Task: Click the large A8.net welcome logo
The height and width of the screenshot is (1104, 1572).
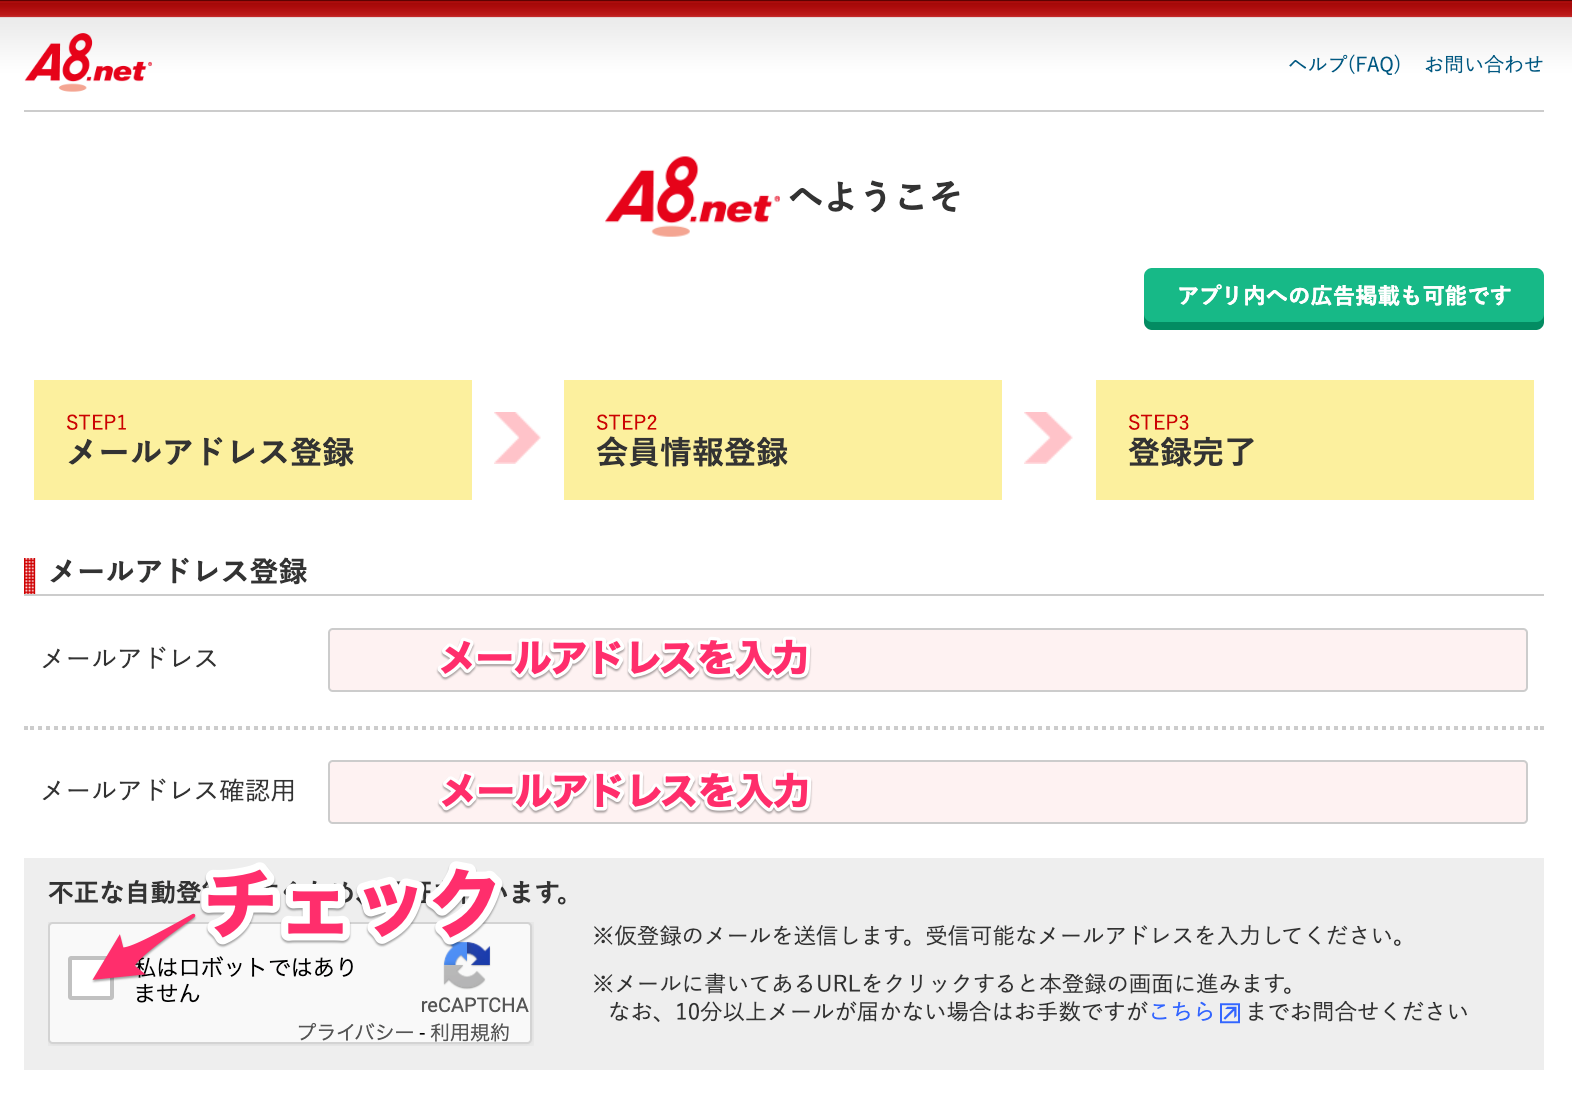Action: 692,195
